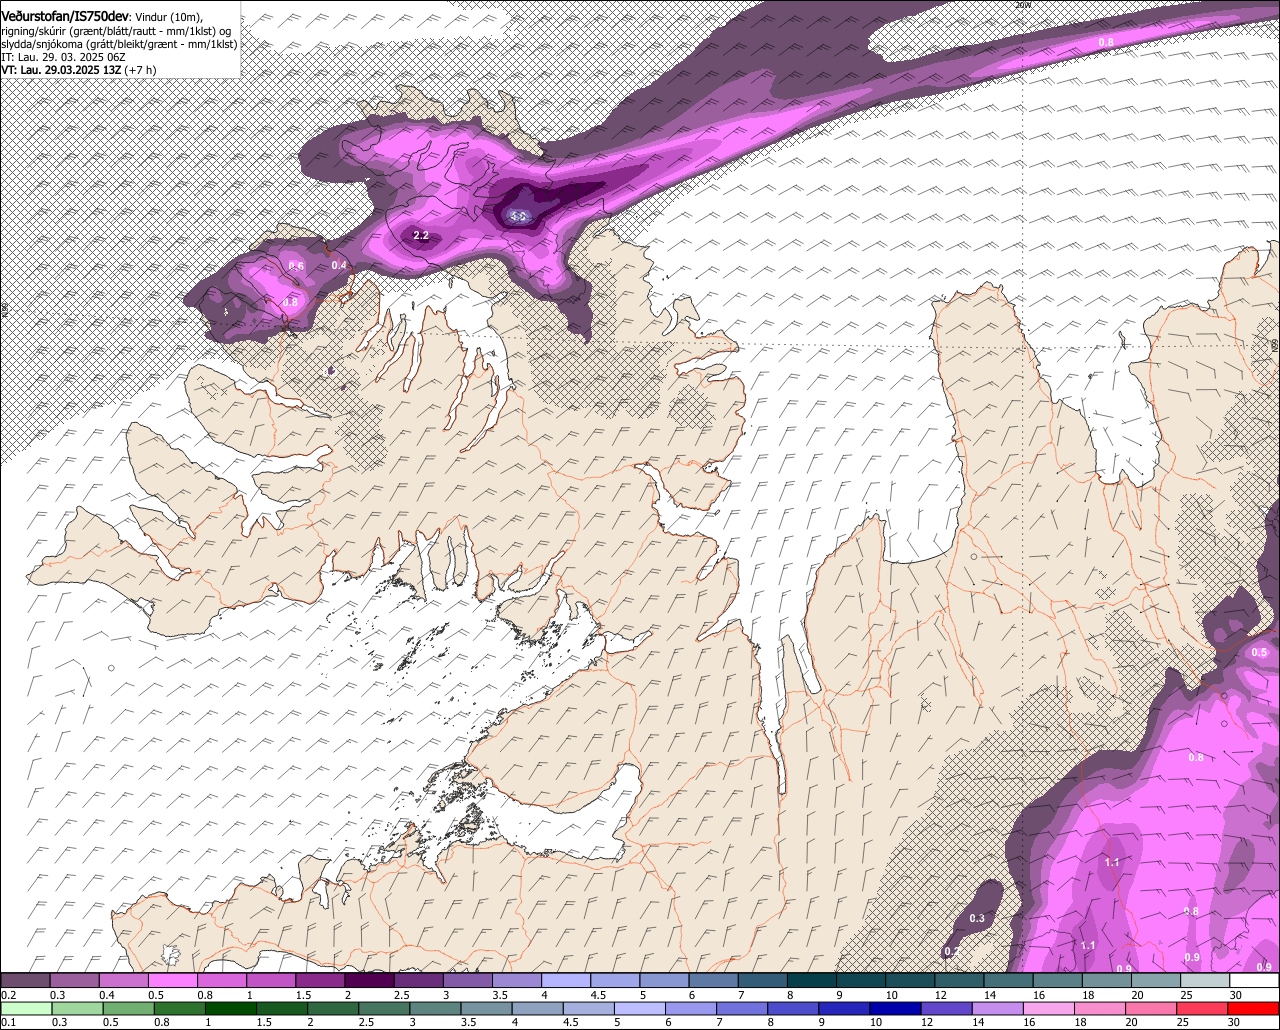The width and height of the screenshot is (1280, 1030).
Task: Click the Veðurstofan/IS750dev title text
Action: tap(65, 16)
